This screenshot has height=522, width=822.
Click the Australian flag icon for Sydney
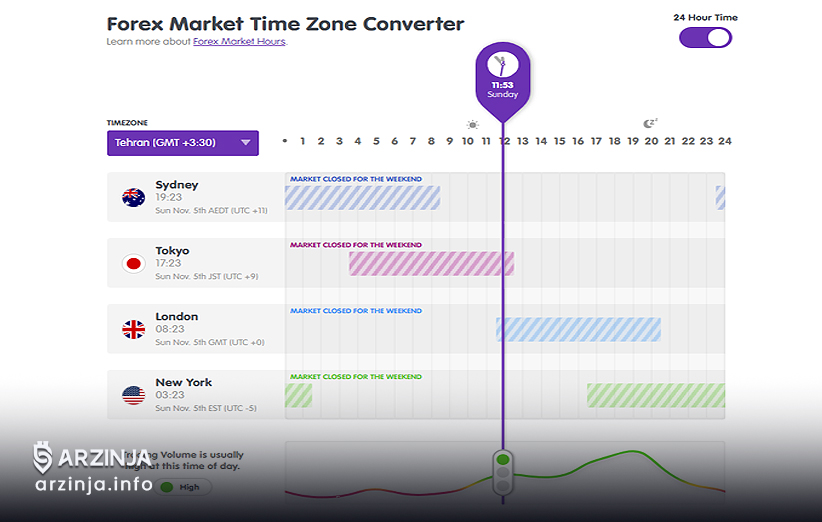click(x=133, y=198)
